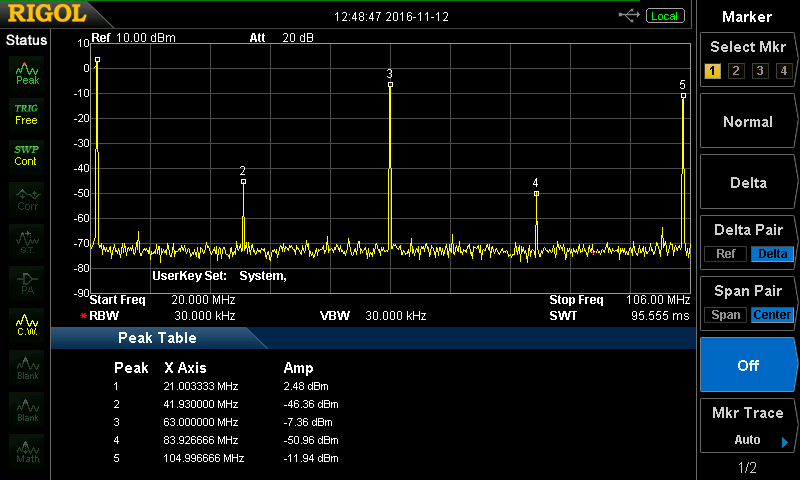Click the SWP Cont sweep icon
Screen dimensions: 800x480
click(26, 155)
